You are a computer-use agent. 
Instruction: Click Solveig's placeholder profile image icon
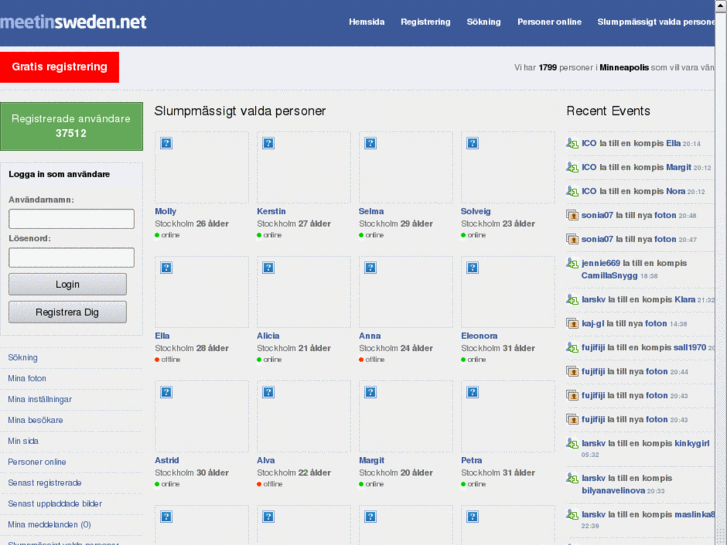point(472,143)
